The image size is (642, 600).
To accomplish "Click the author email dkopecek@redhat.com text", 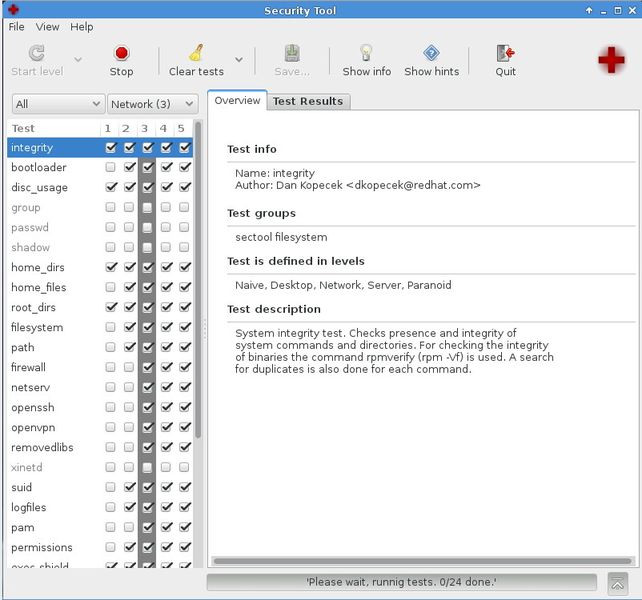I will click(413, 185).
